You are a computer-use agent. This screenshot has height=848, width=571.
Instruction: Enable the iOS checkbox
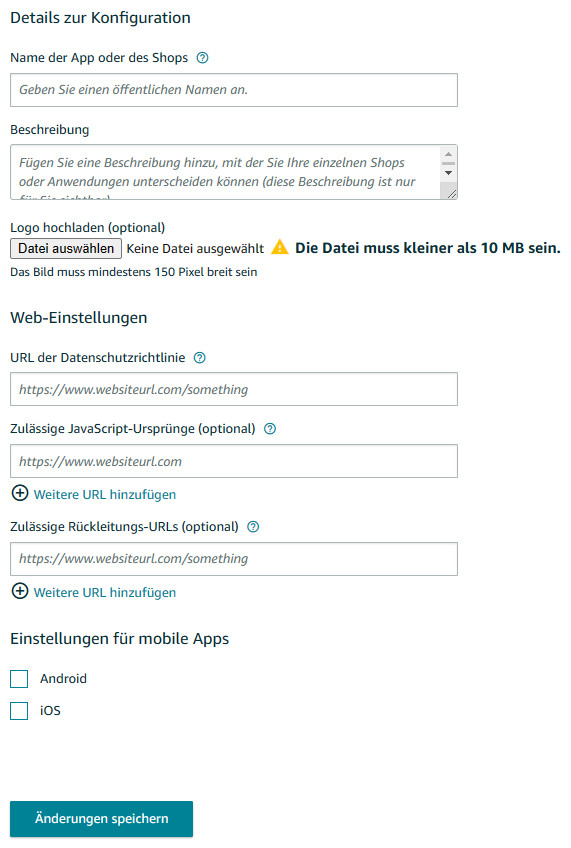point(19,711)
